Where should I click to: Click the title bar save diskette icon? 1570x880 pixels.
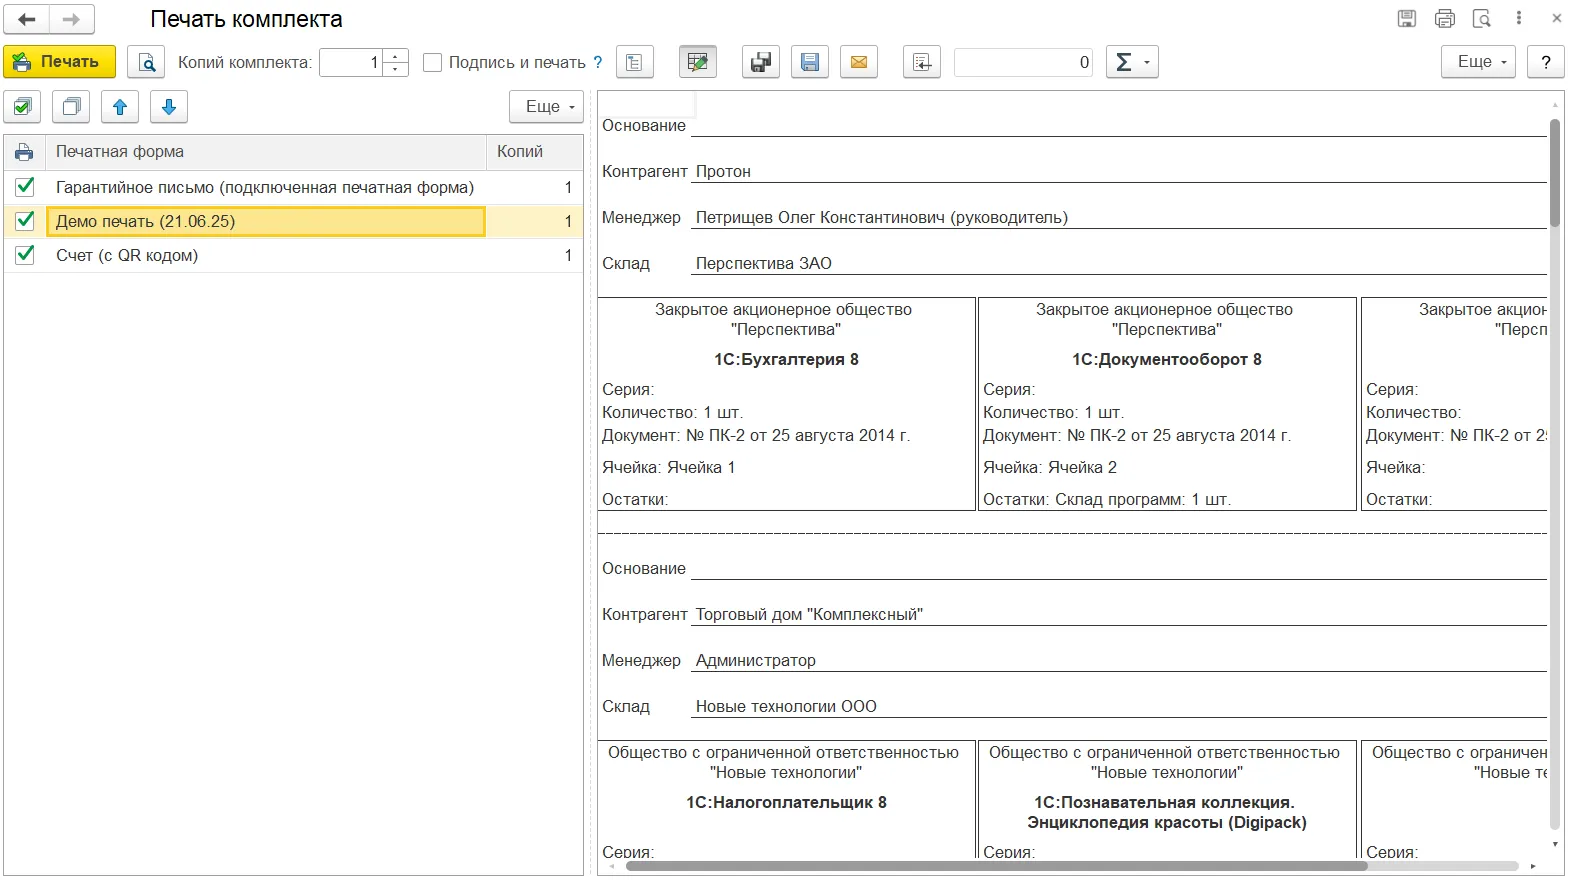[1407, 18]
